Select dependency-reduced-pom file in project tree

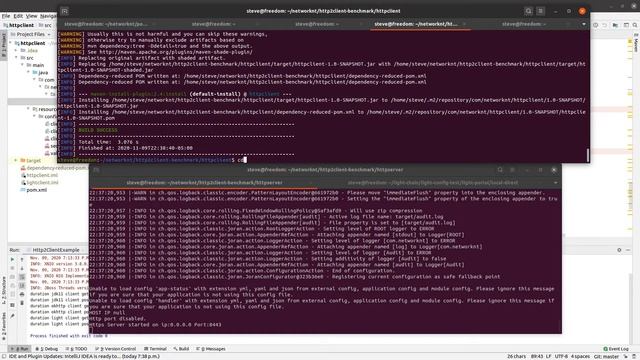[55, 168]
